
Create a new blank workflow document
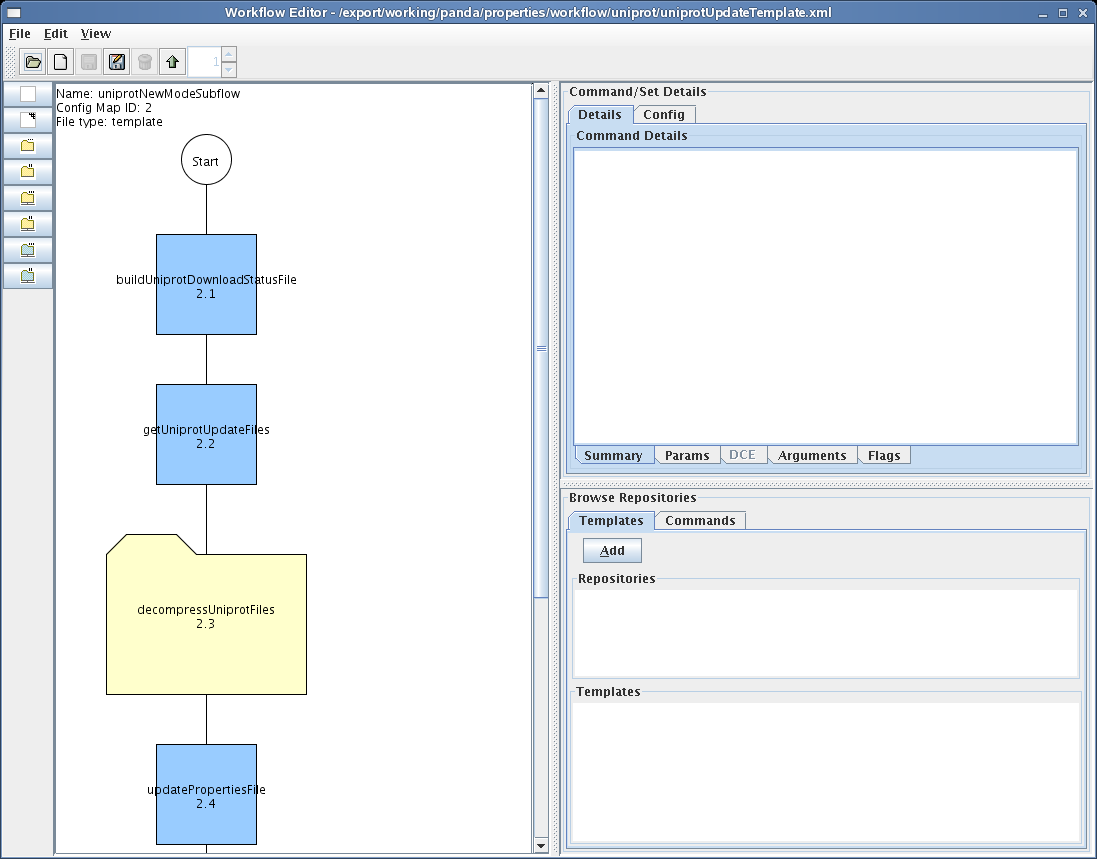pos(61,62)
